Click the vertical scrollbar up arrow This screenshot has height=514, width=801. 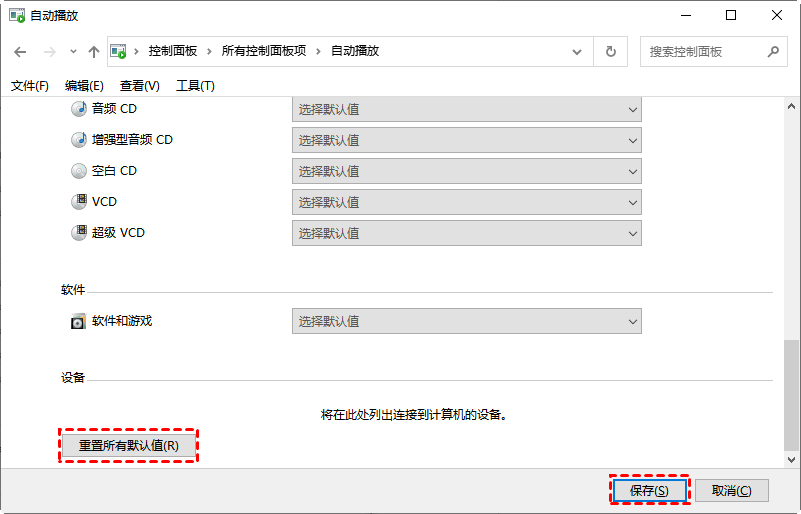pos(791,106)
